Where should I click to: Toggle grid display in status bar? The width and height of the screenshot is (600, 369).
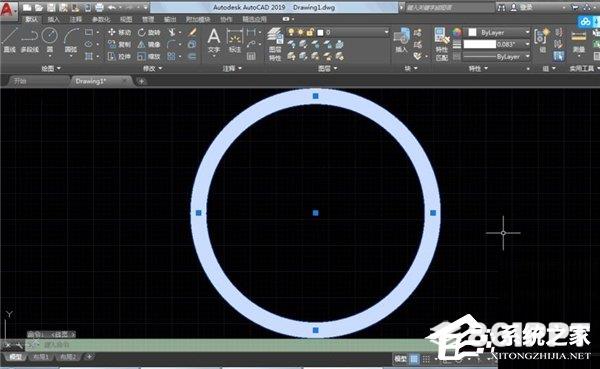pos(414,359)
